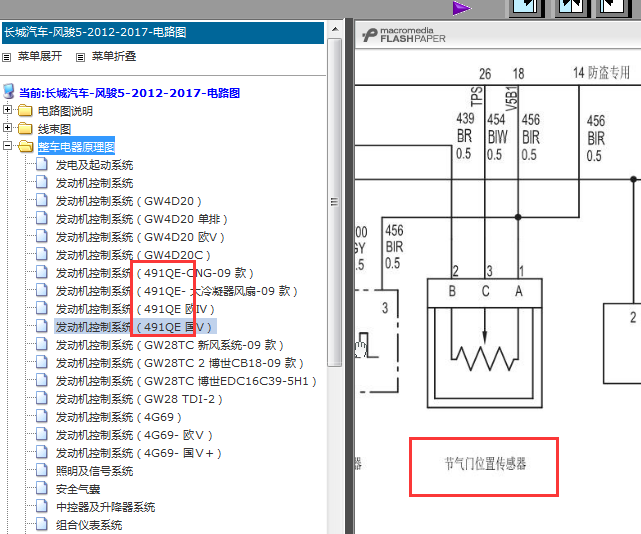The image size is (641, 534).
Task: Open 发动机控制系统 (GW28TC 2 博世CB18-09 款) document
Action: pyautogui.click(x=180, y=363)
